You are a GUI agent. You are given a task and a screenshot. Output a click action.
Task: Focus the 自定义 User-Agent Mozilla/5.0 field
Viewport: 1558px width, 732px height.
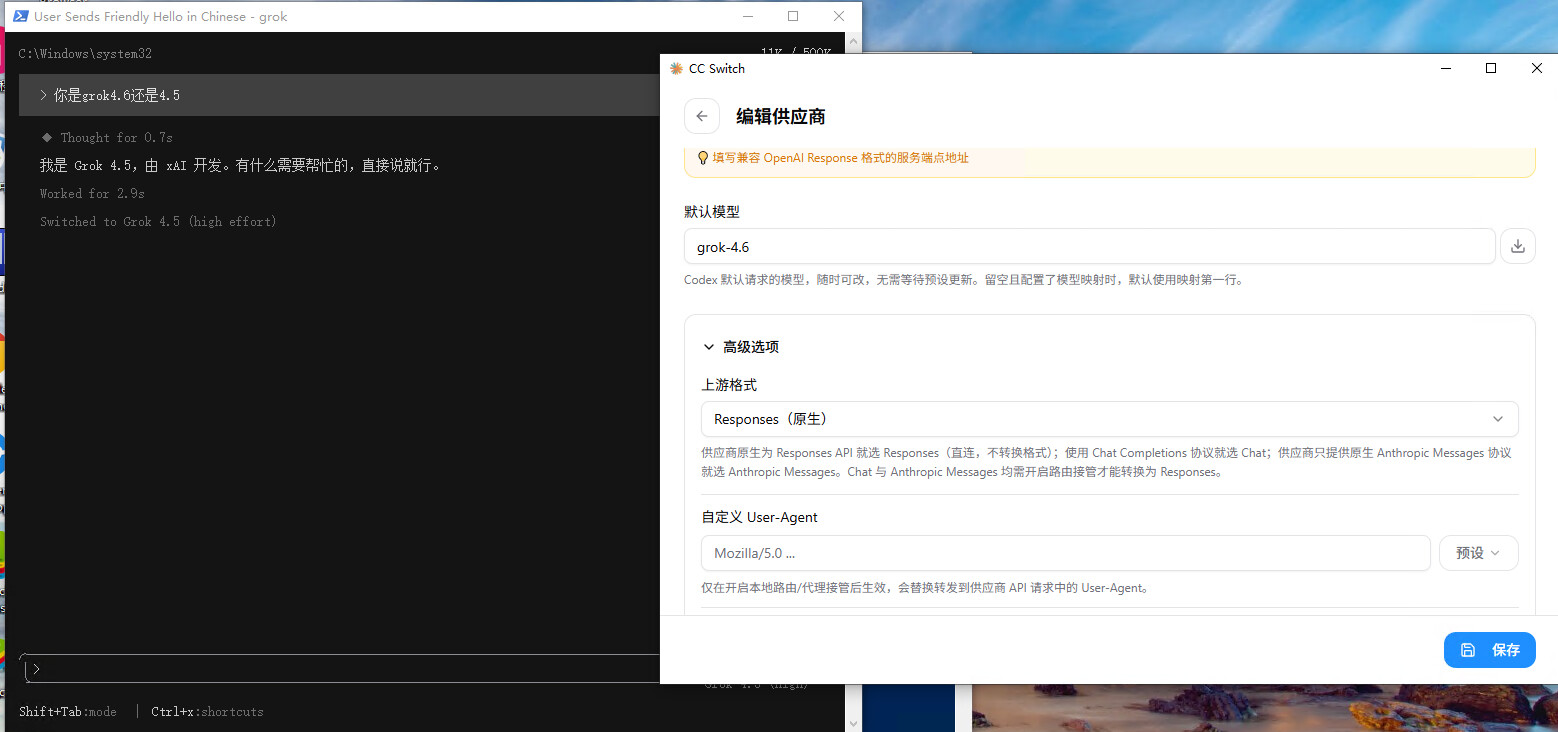(1065, 553)
